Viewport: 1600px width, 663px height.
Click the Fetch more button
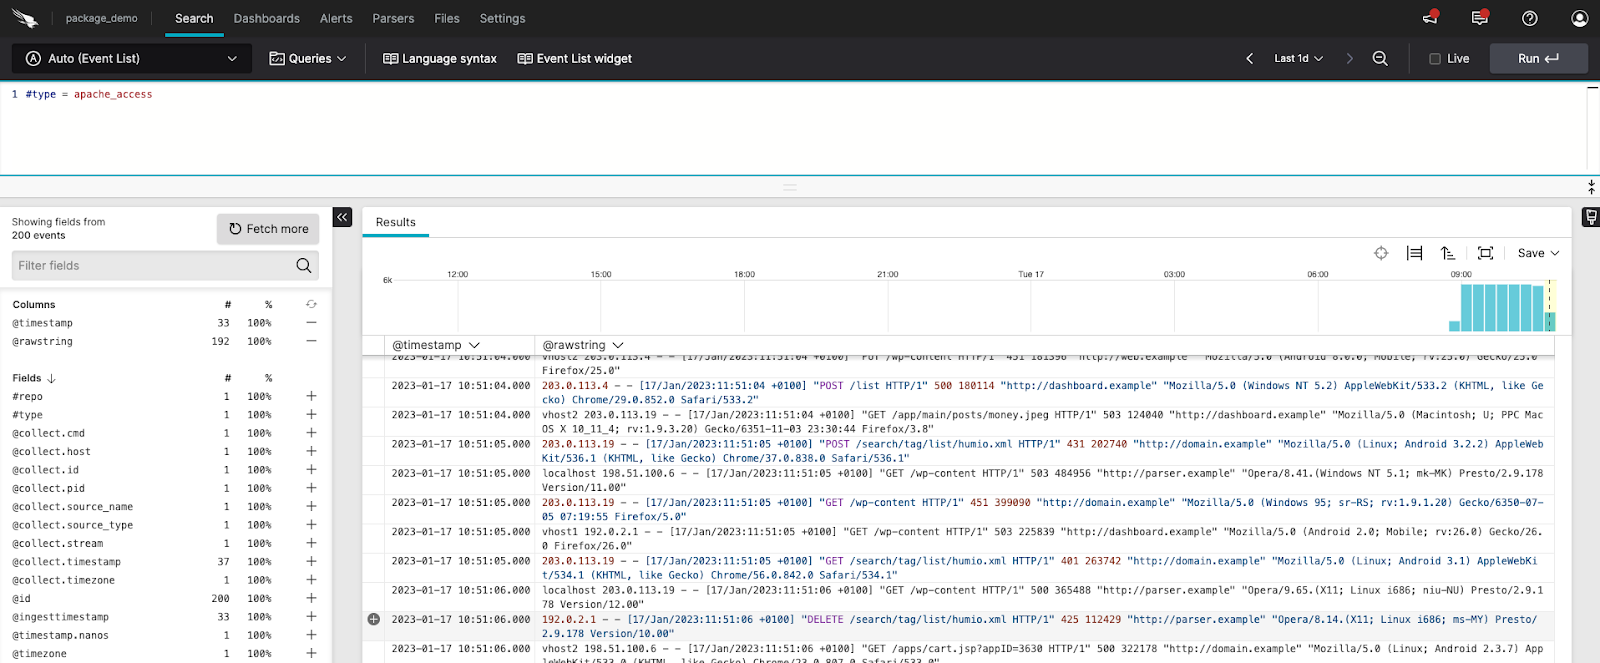268,229
